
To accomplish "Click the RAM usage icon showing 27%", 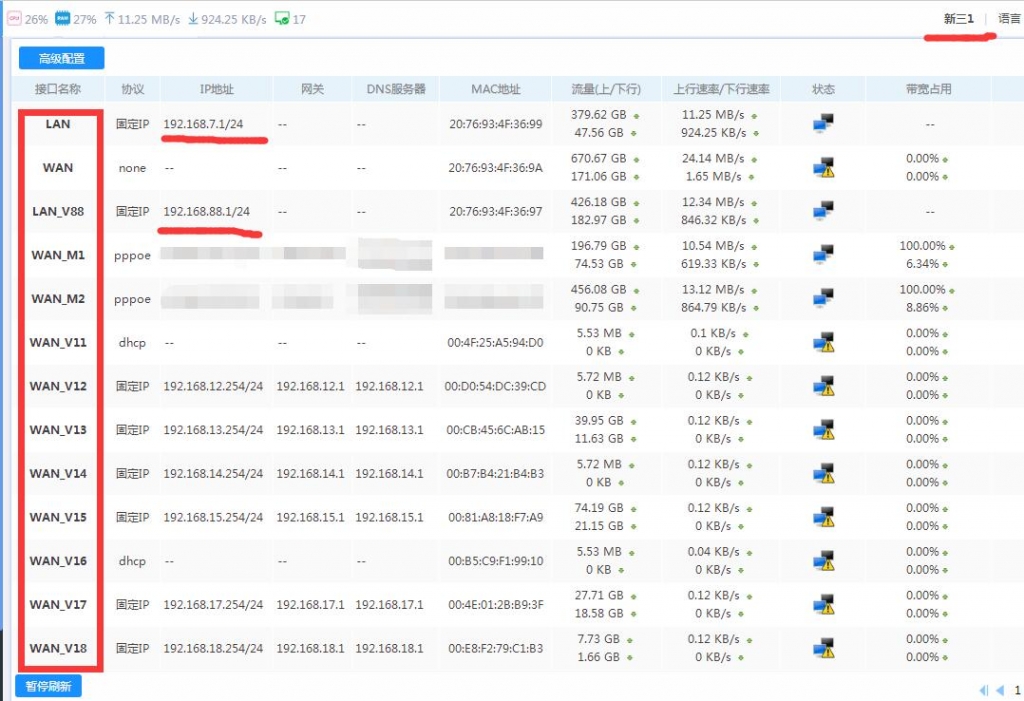I will 62,19.
